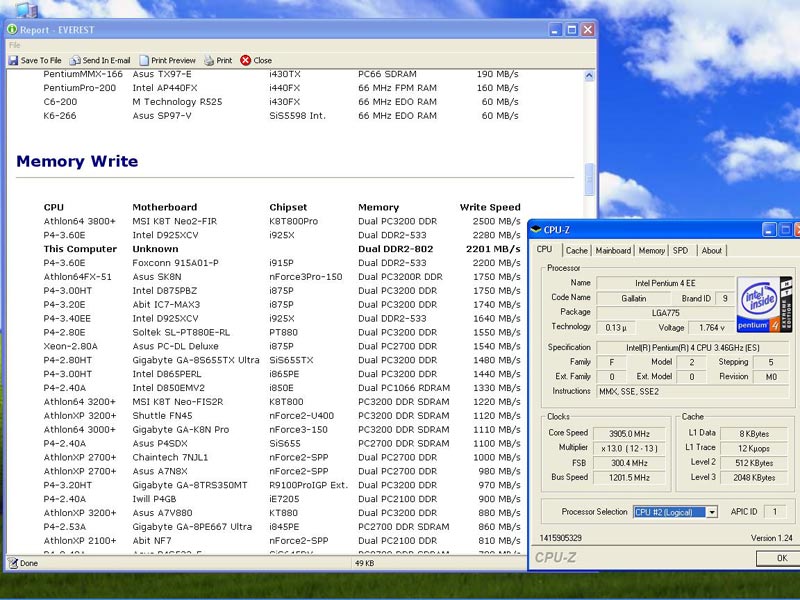This screenshot has width=800, height=600.
Task: Click the Memory Write heading
Action: pos(77,161)
